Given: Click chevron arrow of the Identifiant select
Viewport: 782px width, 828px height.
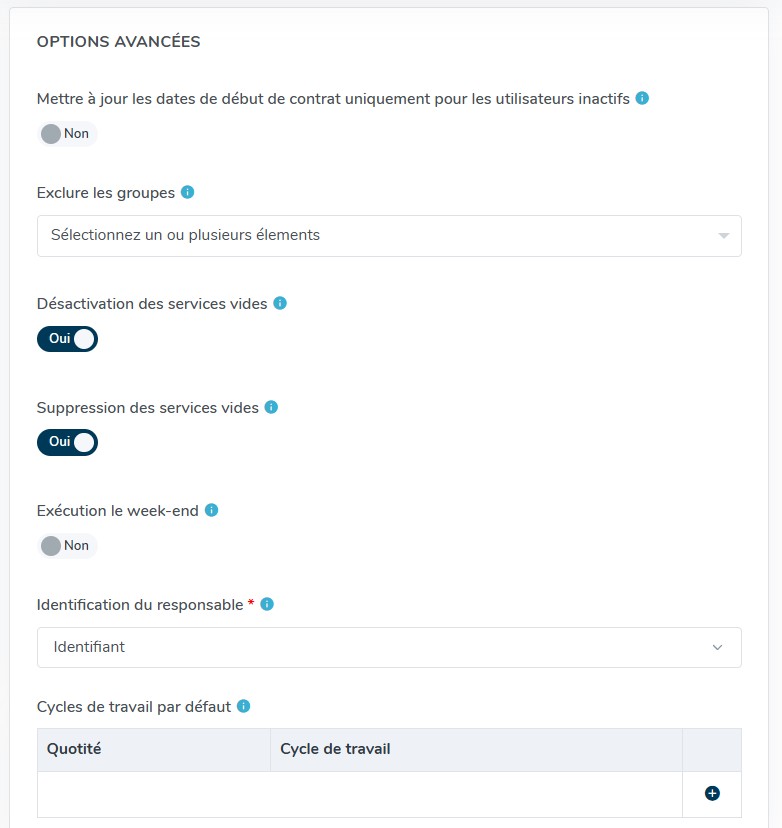Looking at the screenshot, I should [x=717, y=648].
